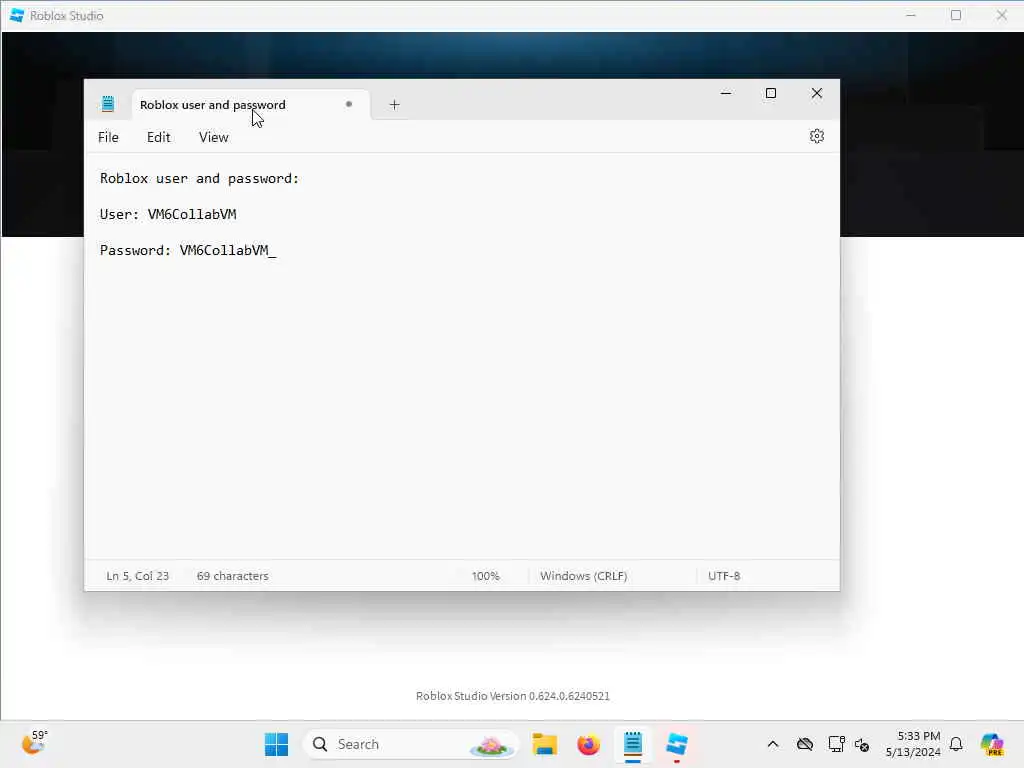Open the notifications bell
The width and height of the screenshot is (1024, 768).
tap(956, 744)
